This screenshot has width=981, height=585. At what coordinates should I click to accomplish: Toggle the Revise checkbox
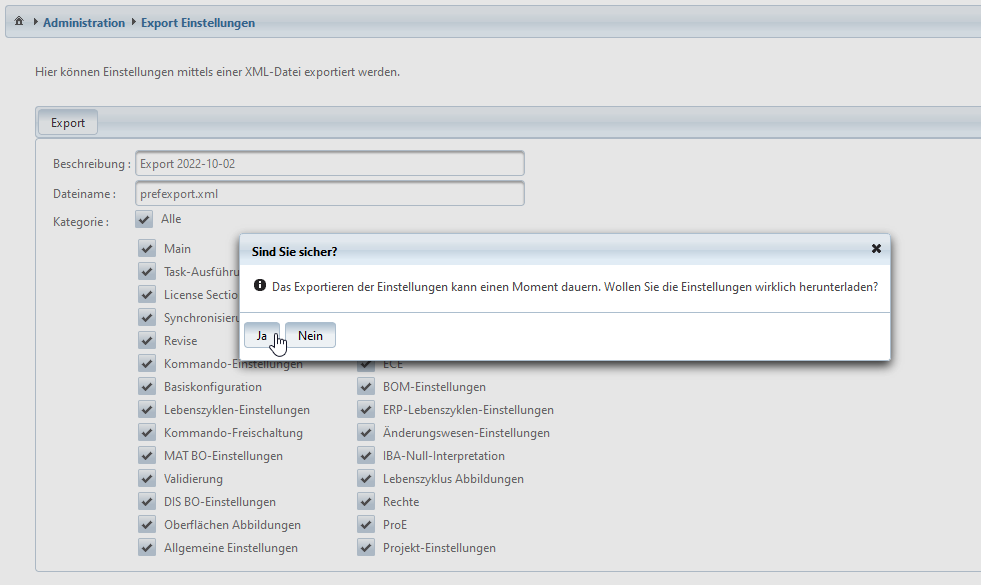click(x=148, y=341)
